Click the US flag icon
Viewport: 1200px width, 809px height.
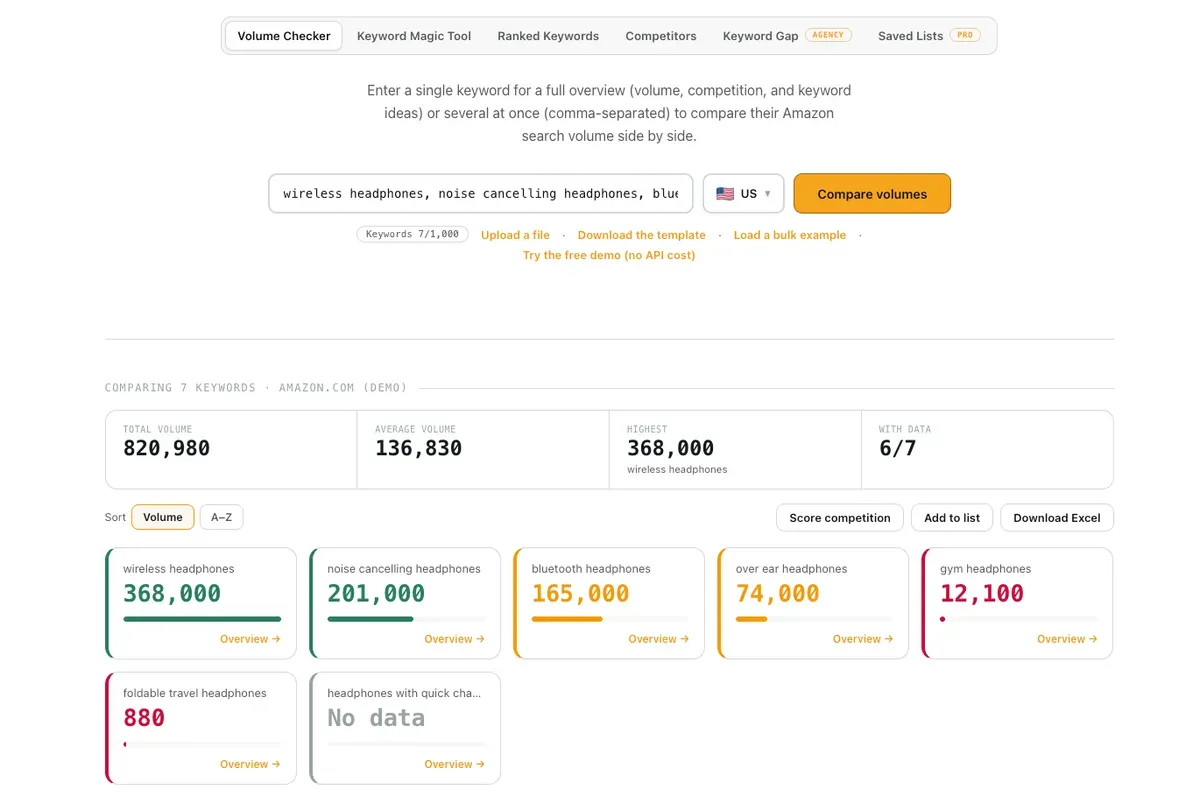[x=725, y=194]
